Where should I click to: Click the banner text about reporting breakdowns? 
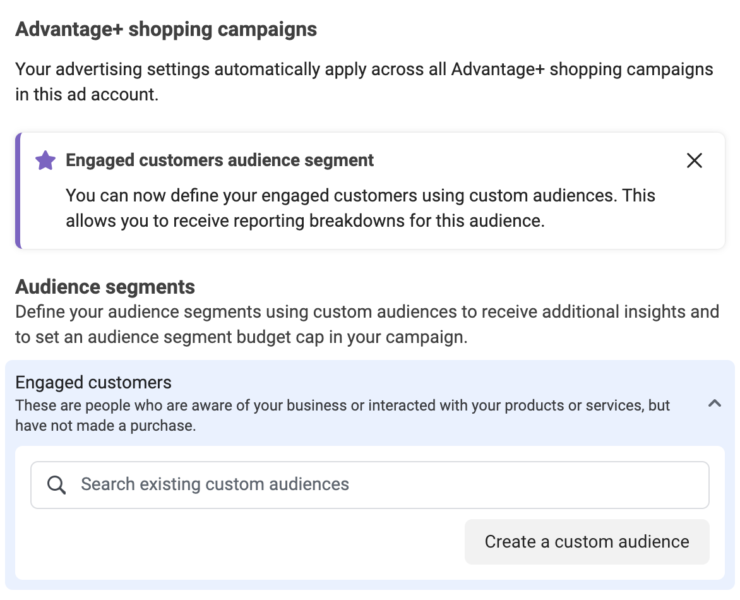coord(360,208)
